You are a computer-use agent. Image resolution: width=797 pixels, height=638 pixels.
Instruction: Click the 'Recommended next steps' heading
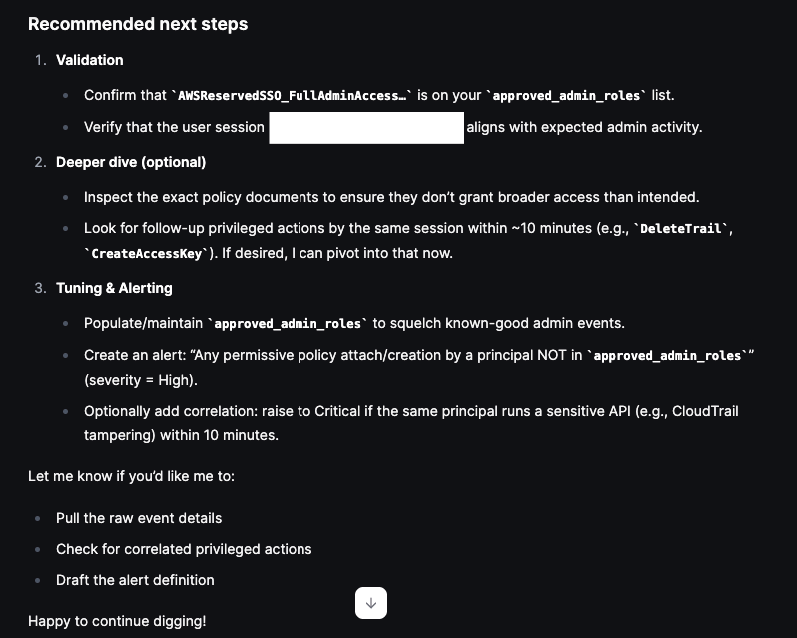coord(138,24)
